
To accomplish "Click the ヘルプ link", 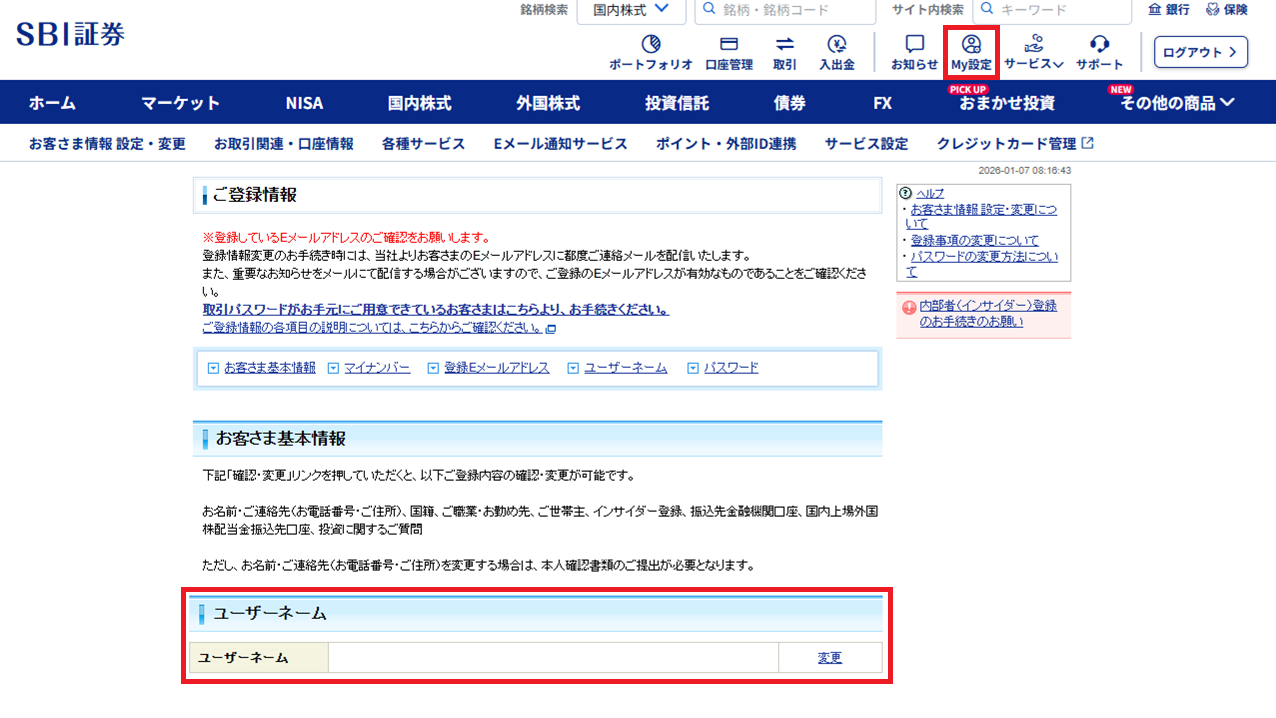I will [x=930, y=193].
